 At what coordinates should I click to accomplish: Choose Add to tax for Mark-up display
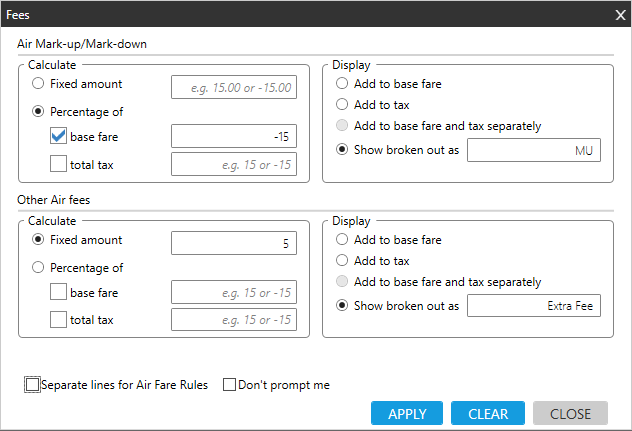[343, 105]
